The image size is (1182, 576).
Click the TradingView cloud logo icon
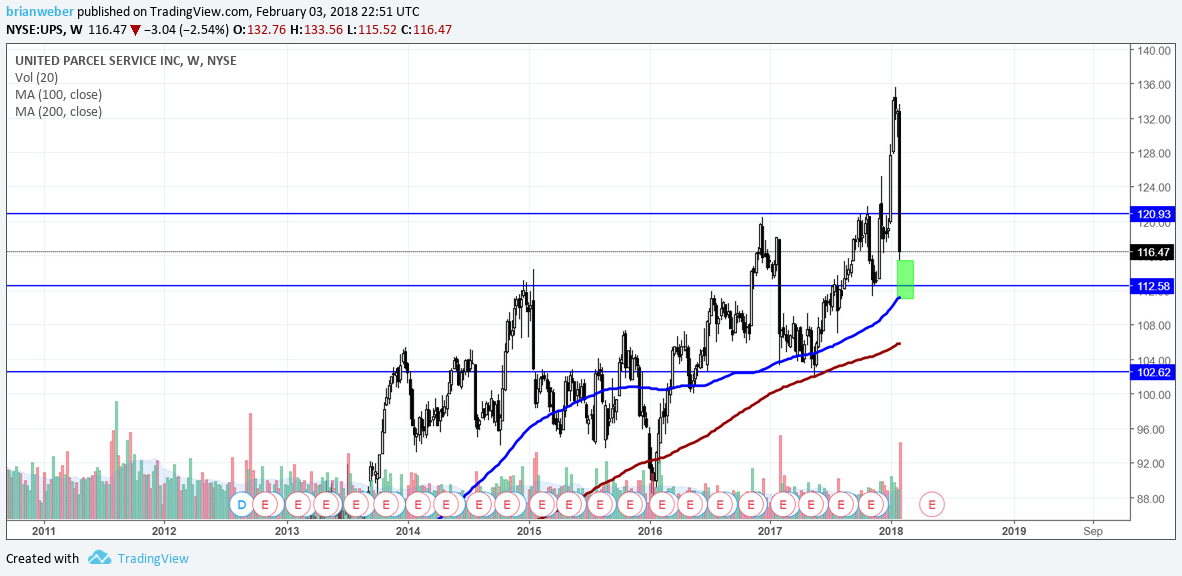pyautogui.click(x=100, y=558)
